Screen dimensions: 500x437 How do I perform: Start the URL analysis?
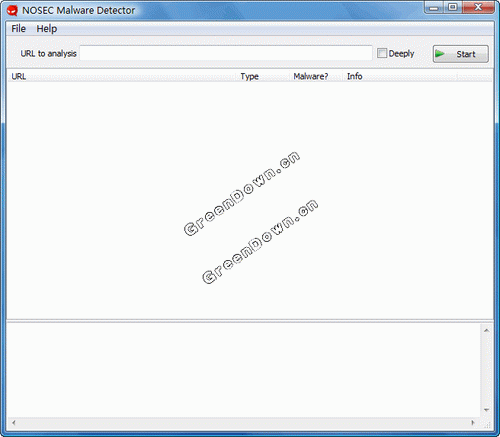461,54
